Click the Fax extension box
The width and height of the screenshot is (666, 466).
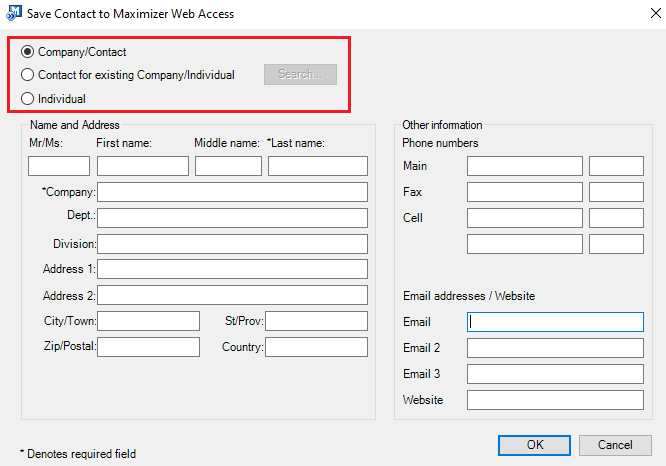pos(616,192)
